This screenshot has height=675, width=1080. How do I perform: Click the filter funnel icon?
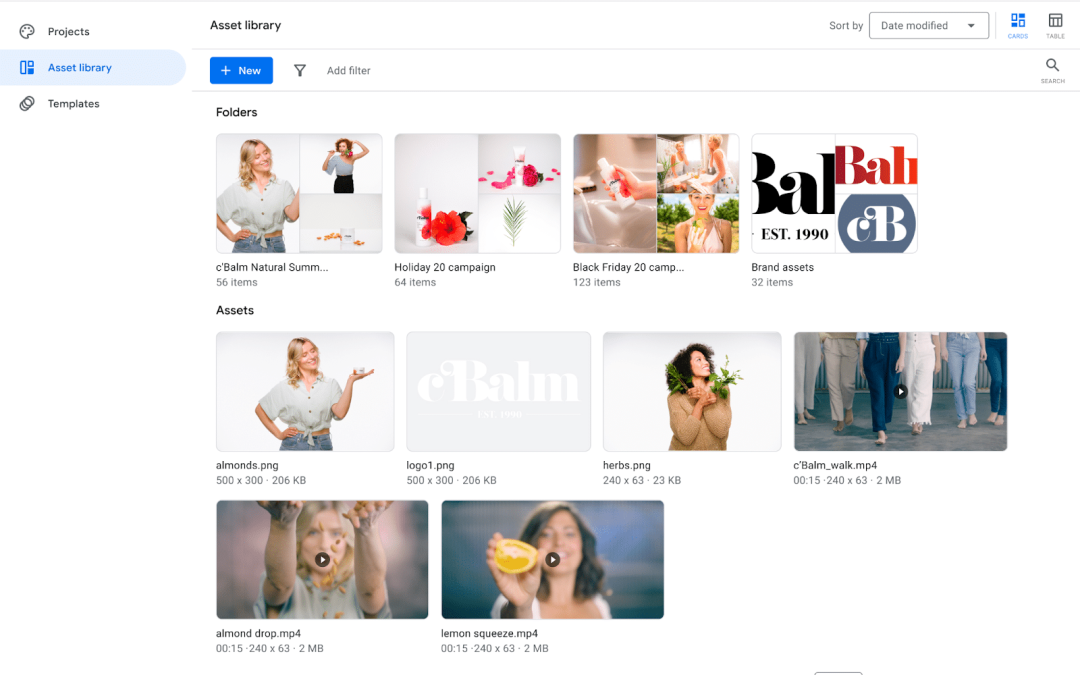tap(299, 70)
